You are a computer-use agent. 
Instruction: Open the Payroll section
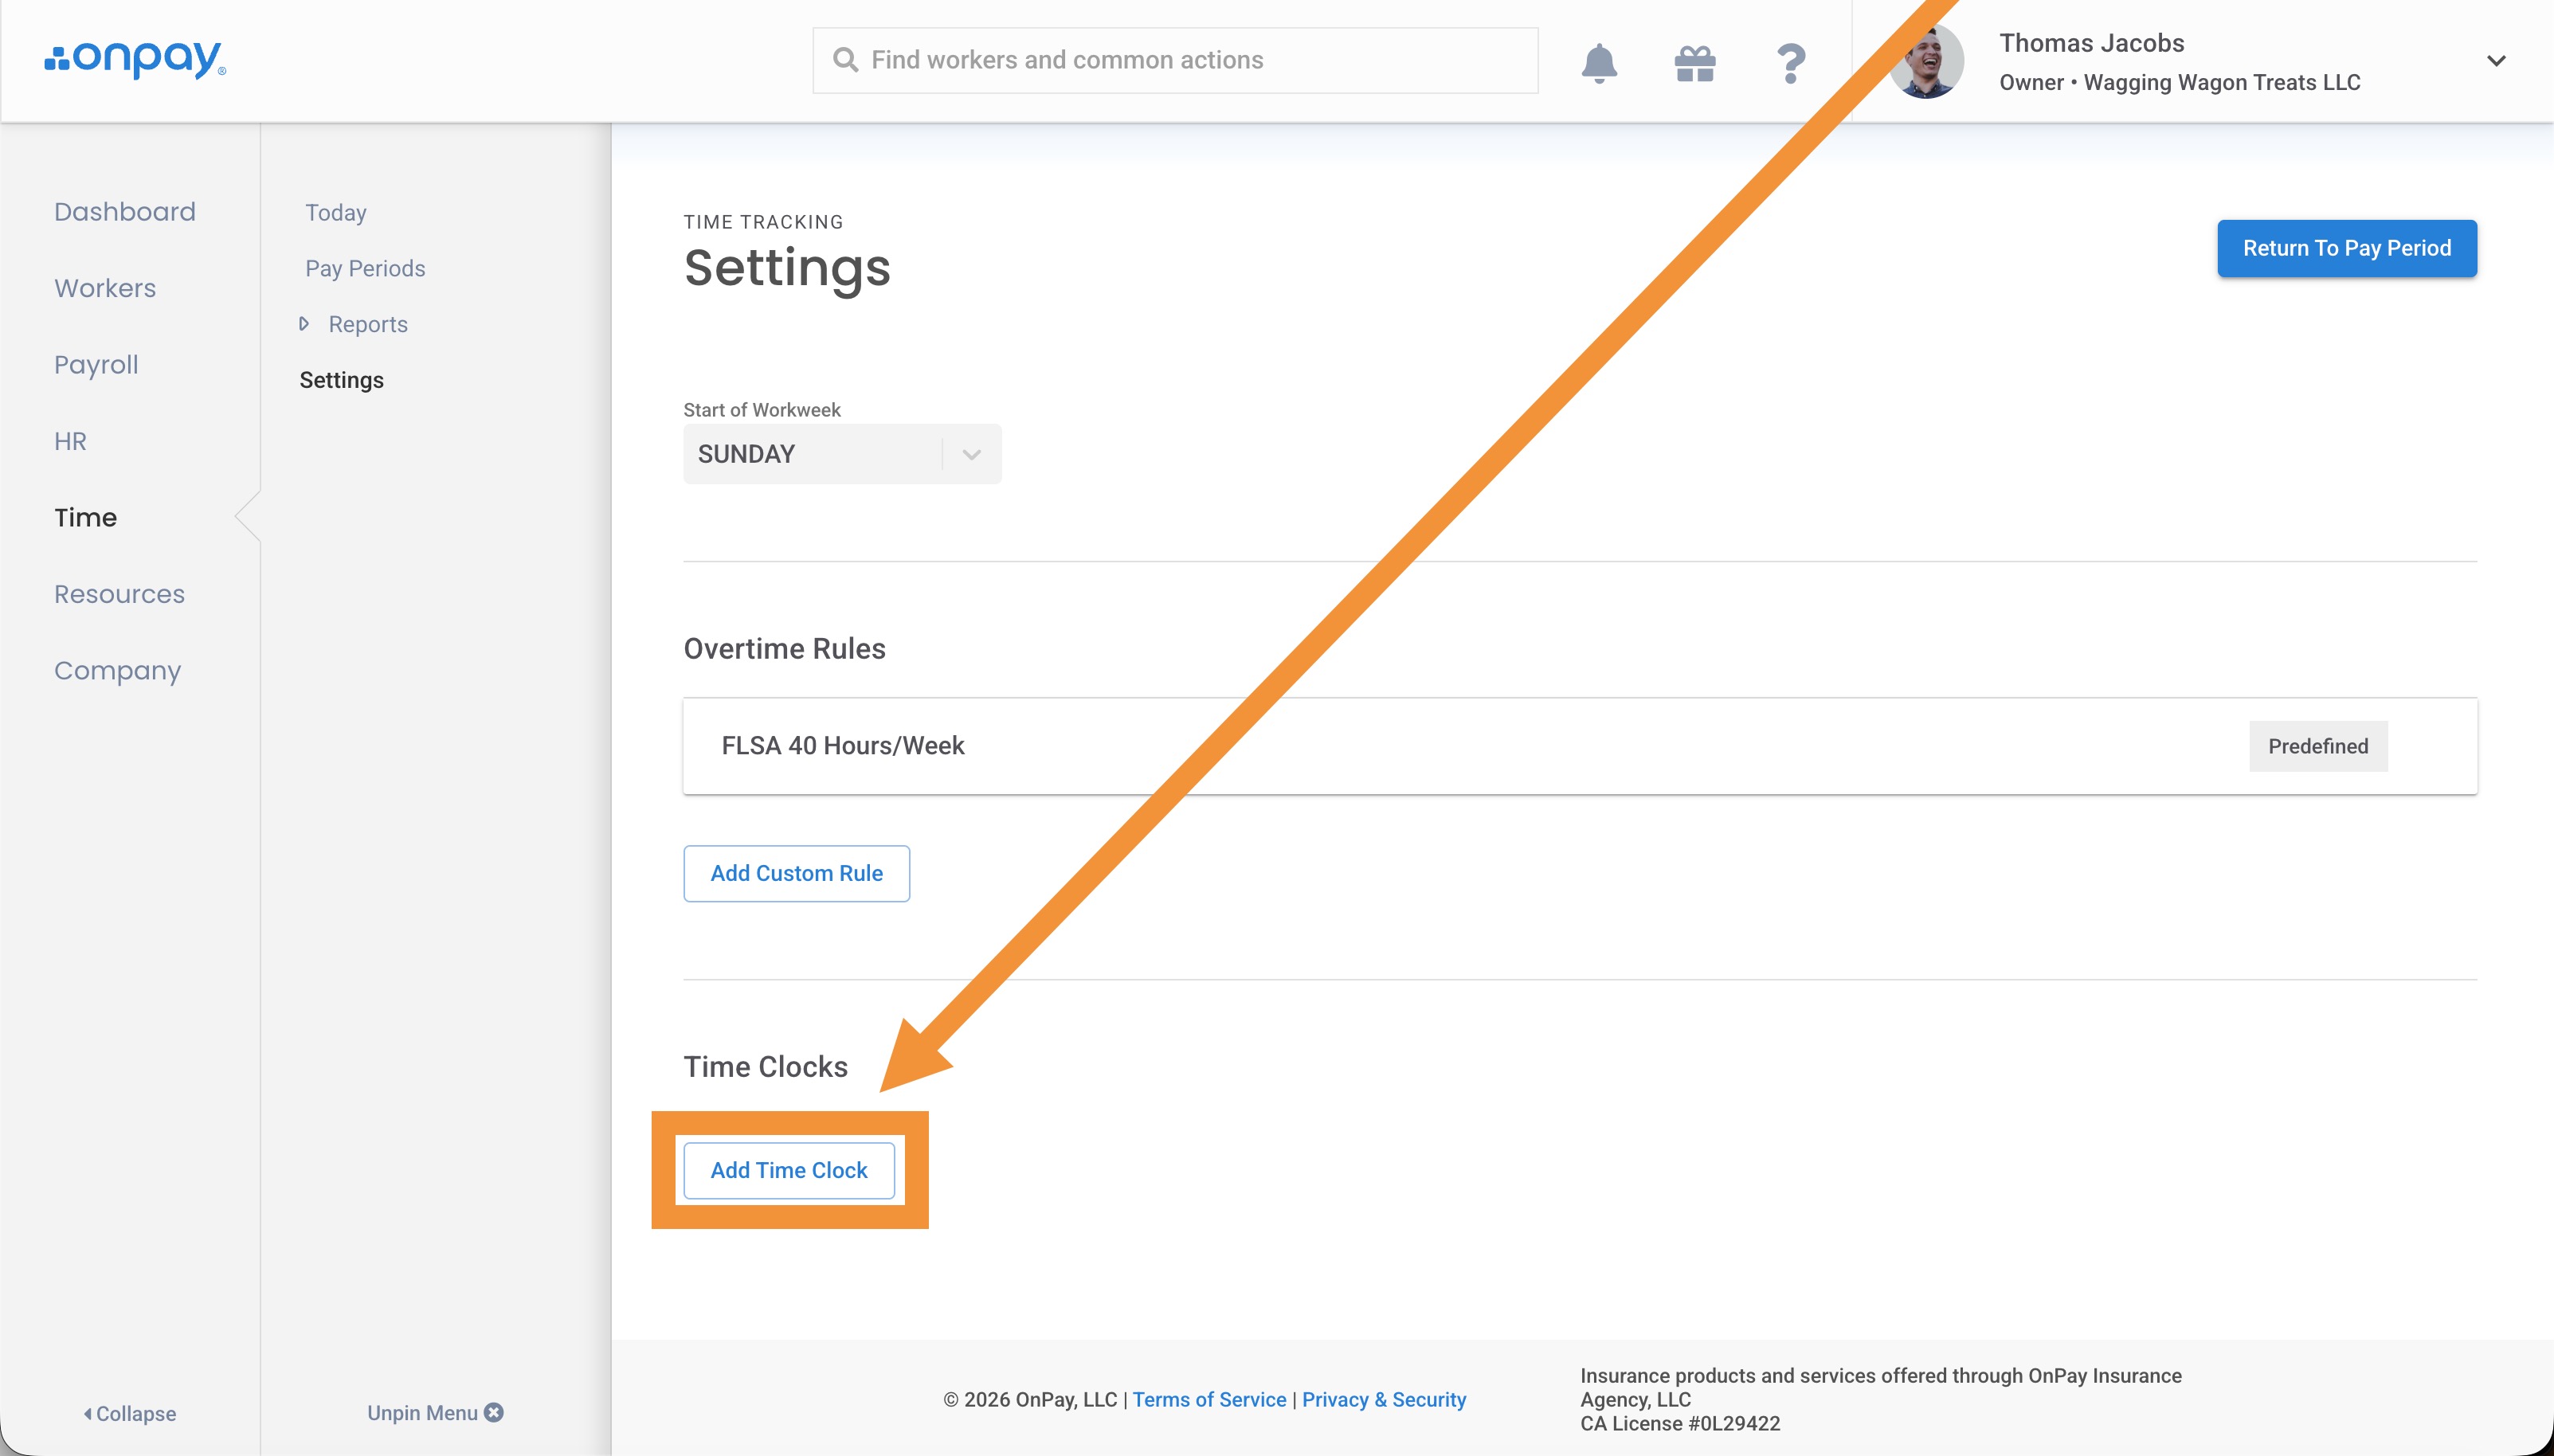[x=96, y=365]
